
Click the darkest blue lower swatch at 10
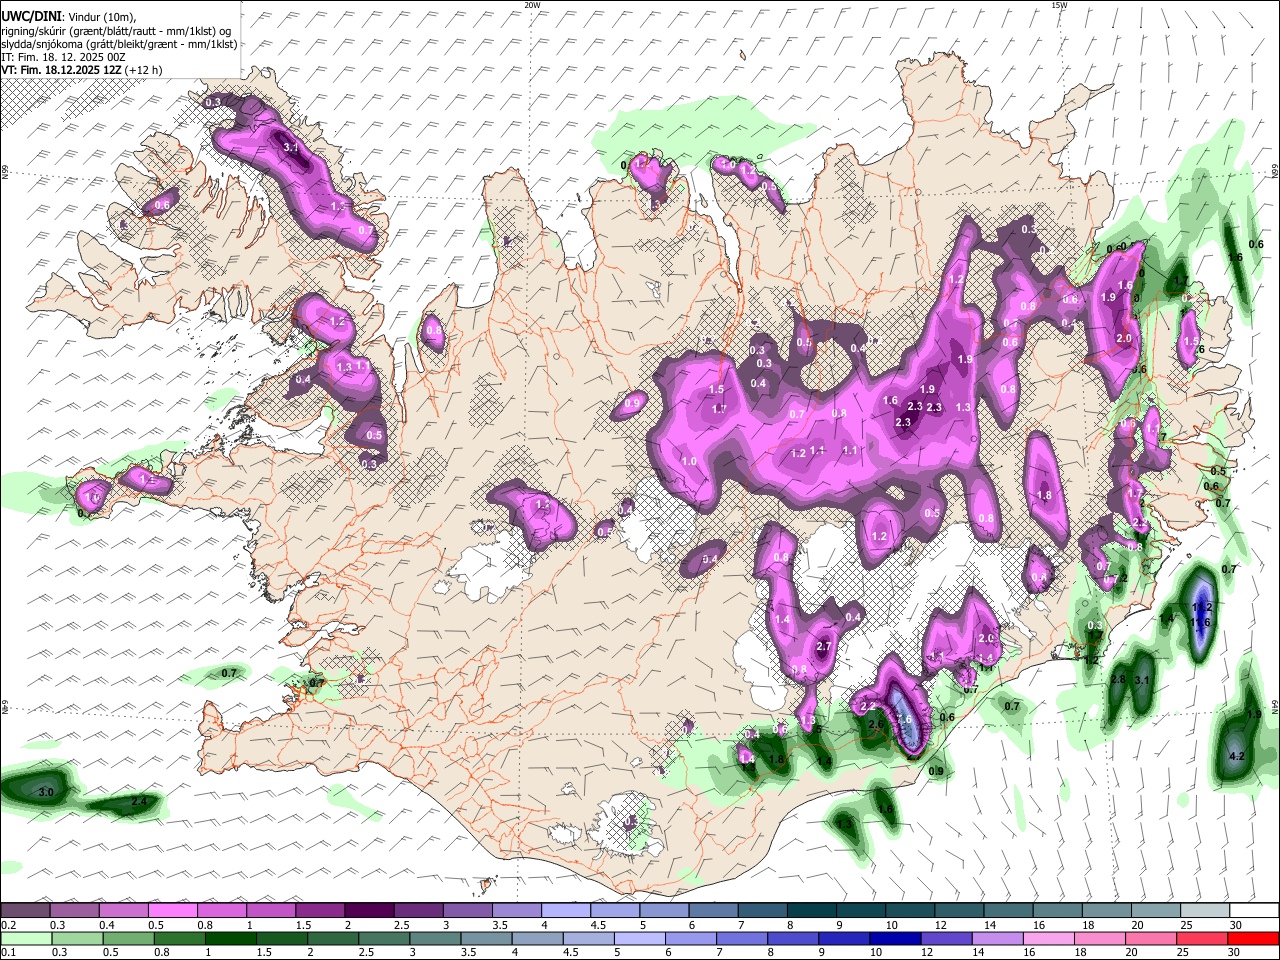896,939
